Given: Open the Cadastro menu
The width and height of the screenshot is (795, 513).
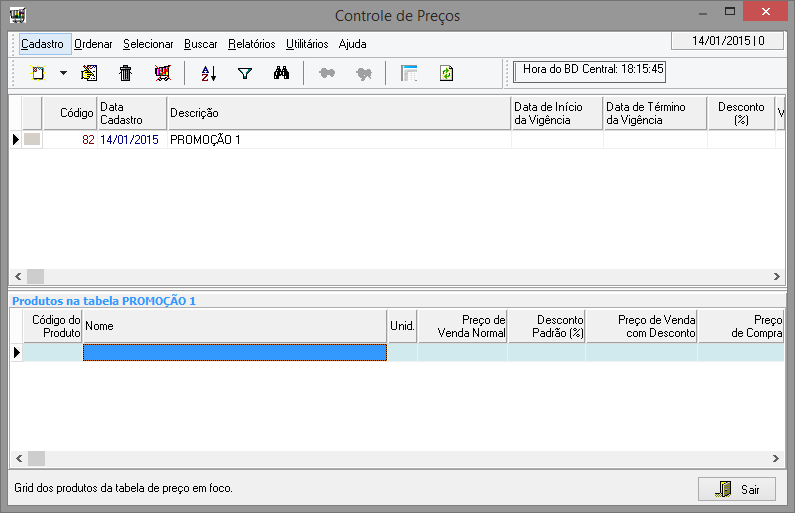Looking at the screenshot, I should click(42, 44).
